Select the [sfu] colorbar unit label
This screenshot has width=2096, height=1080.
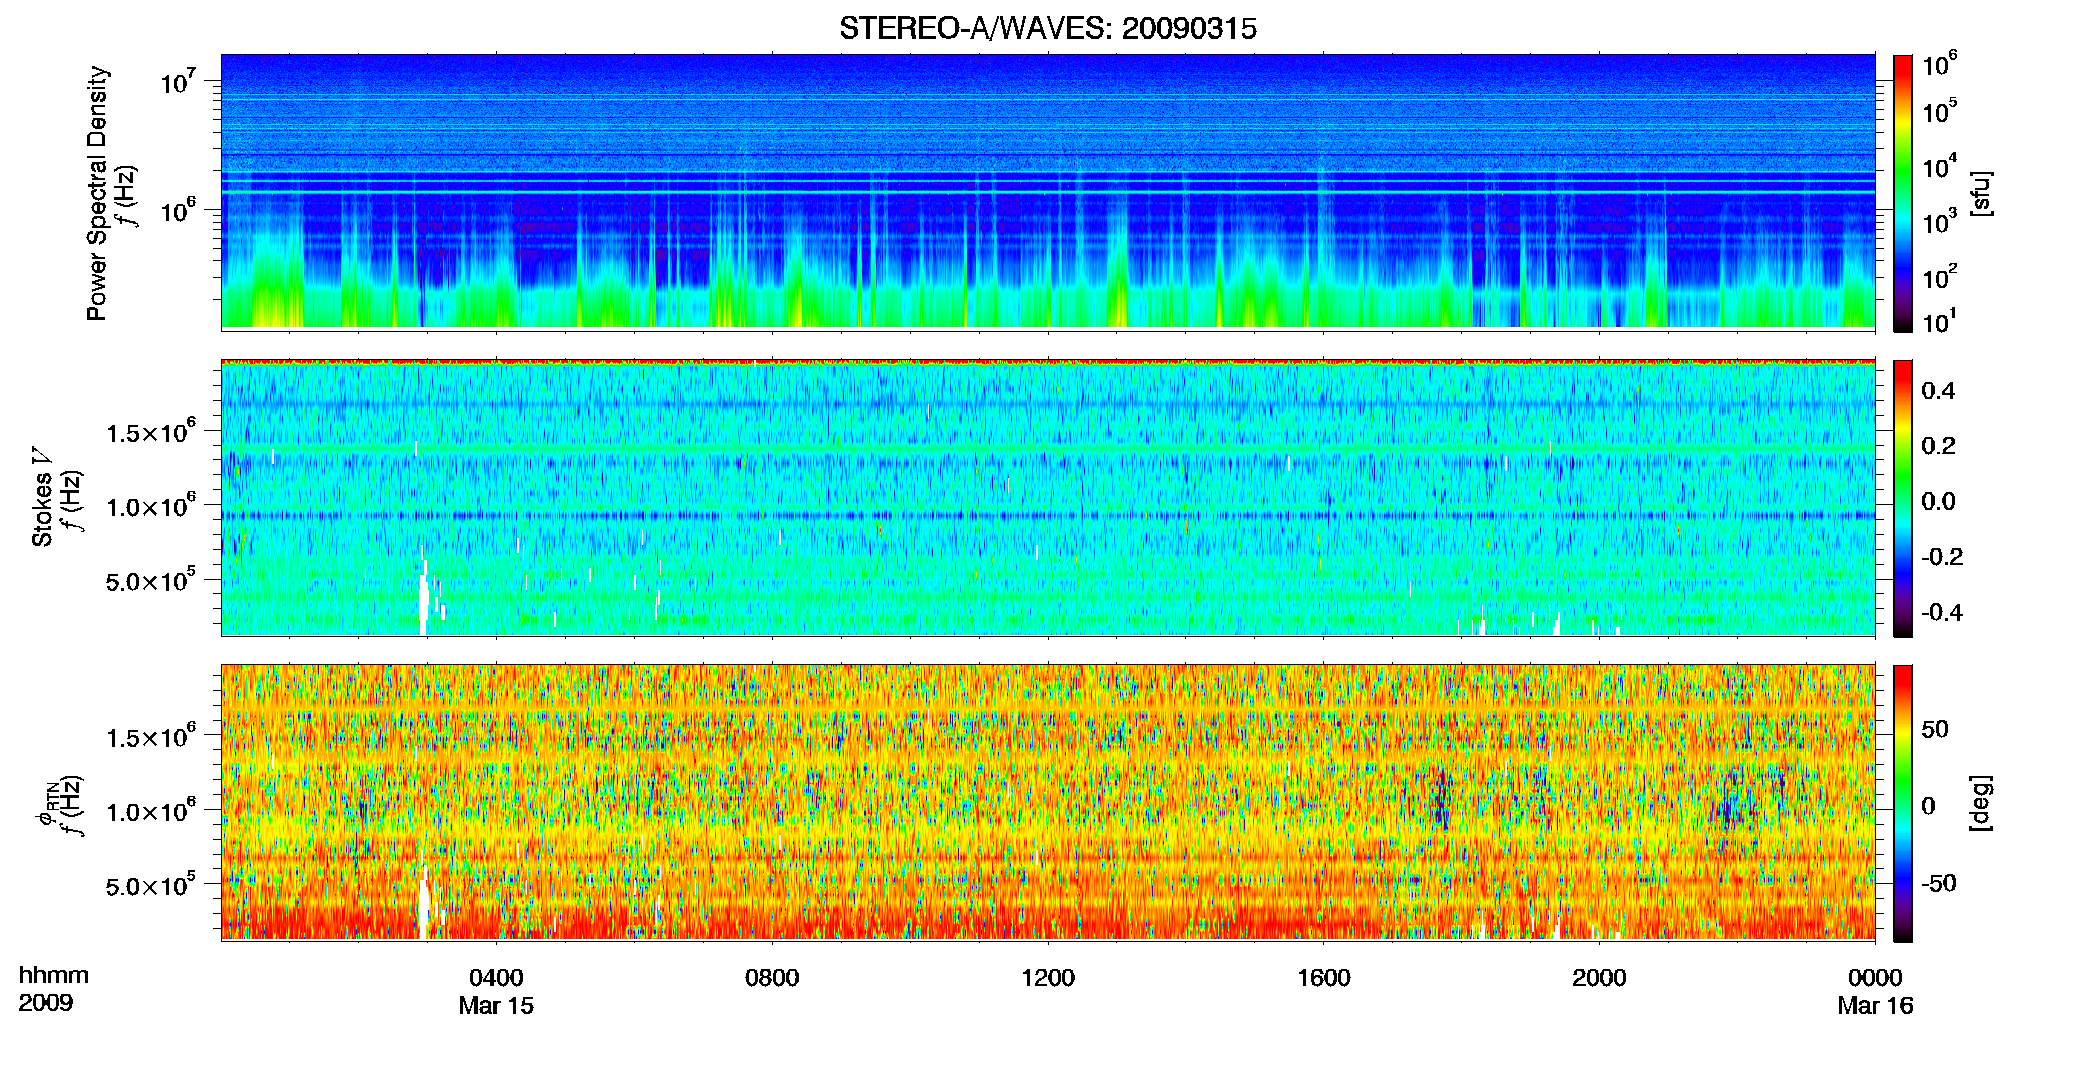click(x=1980, y=193)
